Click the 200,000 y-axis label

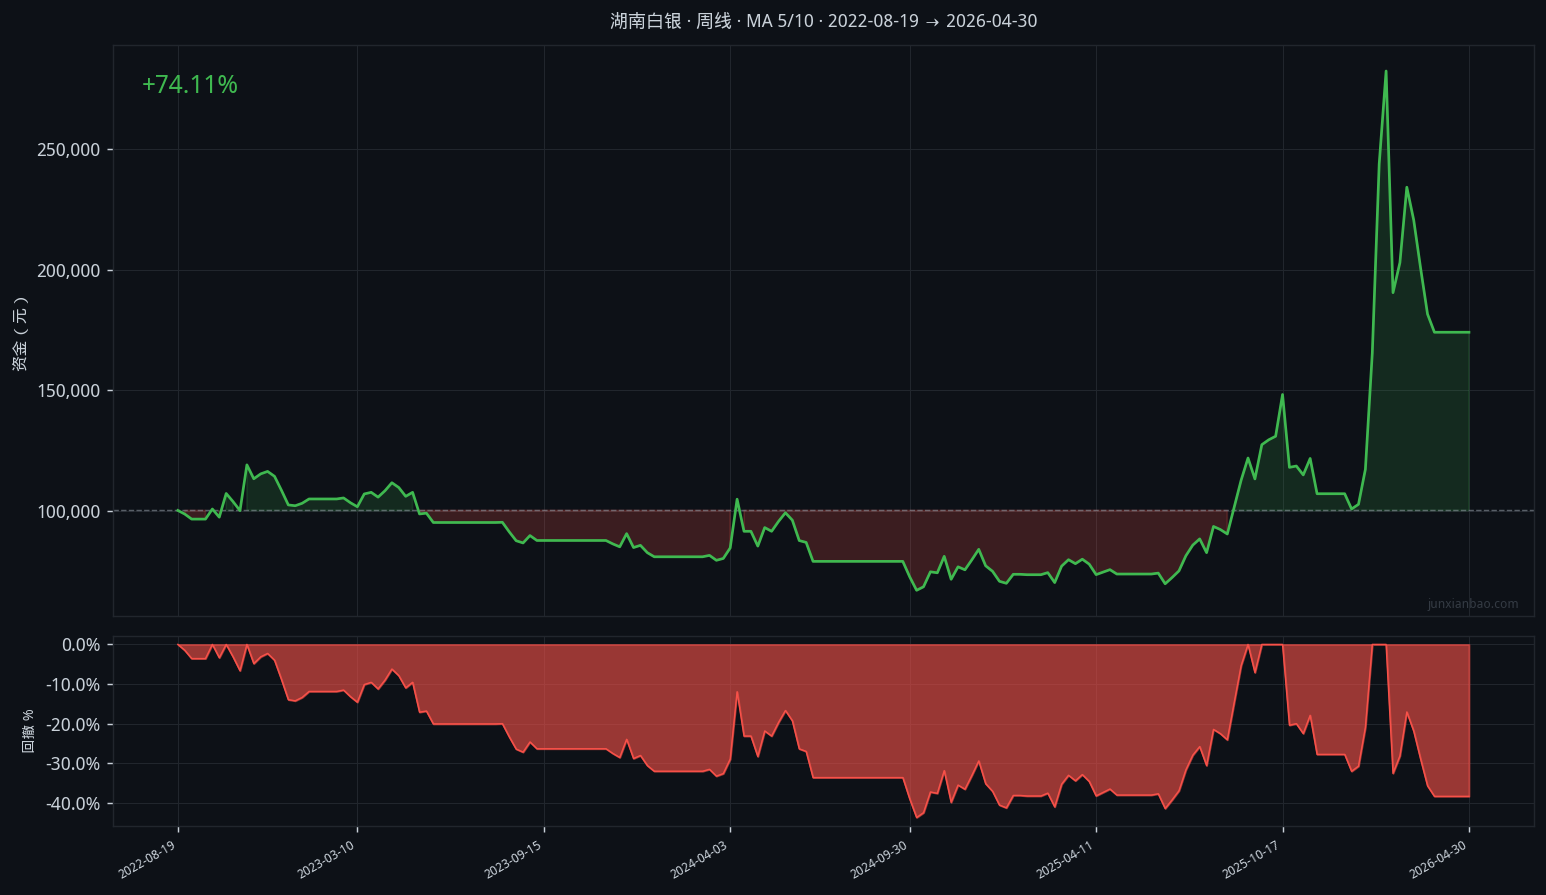(69, 271)
